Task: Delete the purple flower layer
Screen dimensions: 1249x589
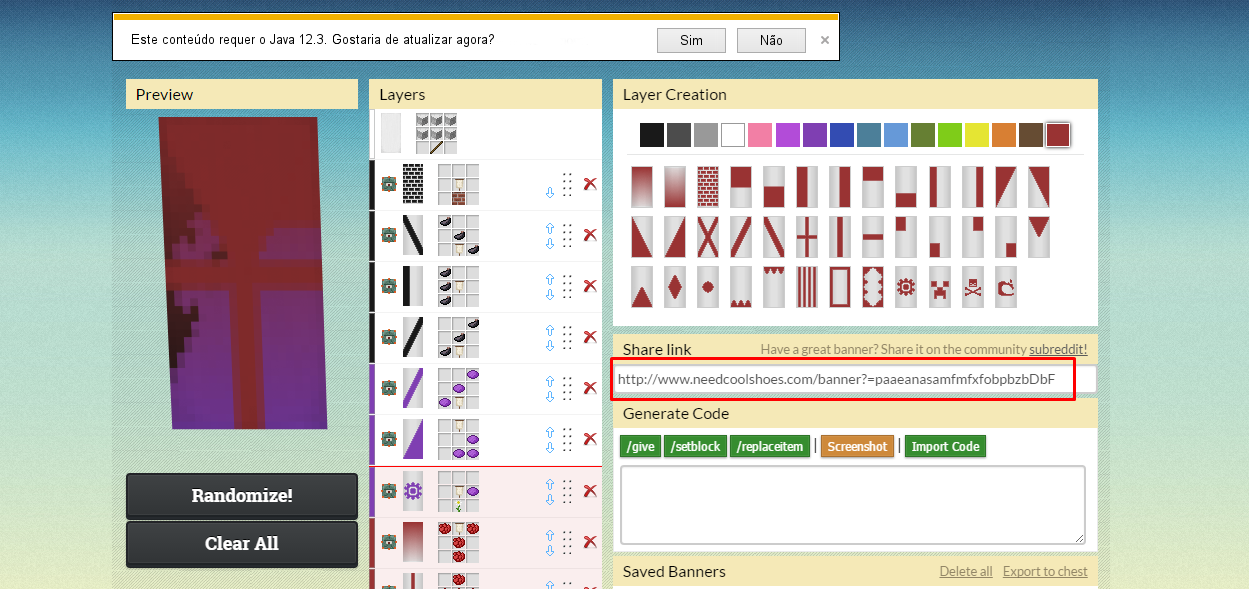Action: [x=590, y=490]
